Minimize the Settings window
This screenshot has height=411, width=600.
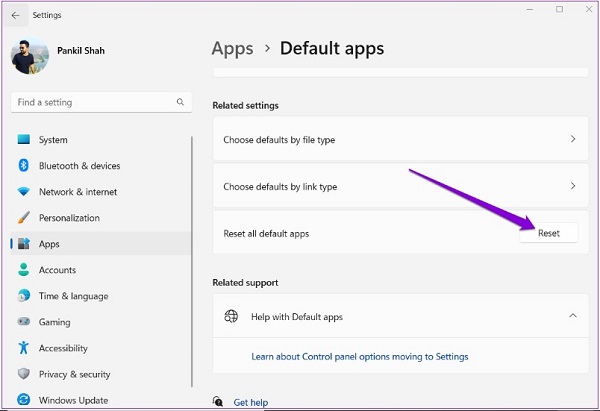coord(530,9)
